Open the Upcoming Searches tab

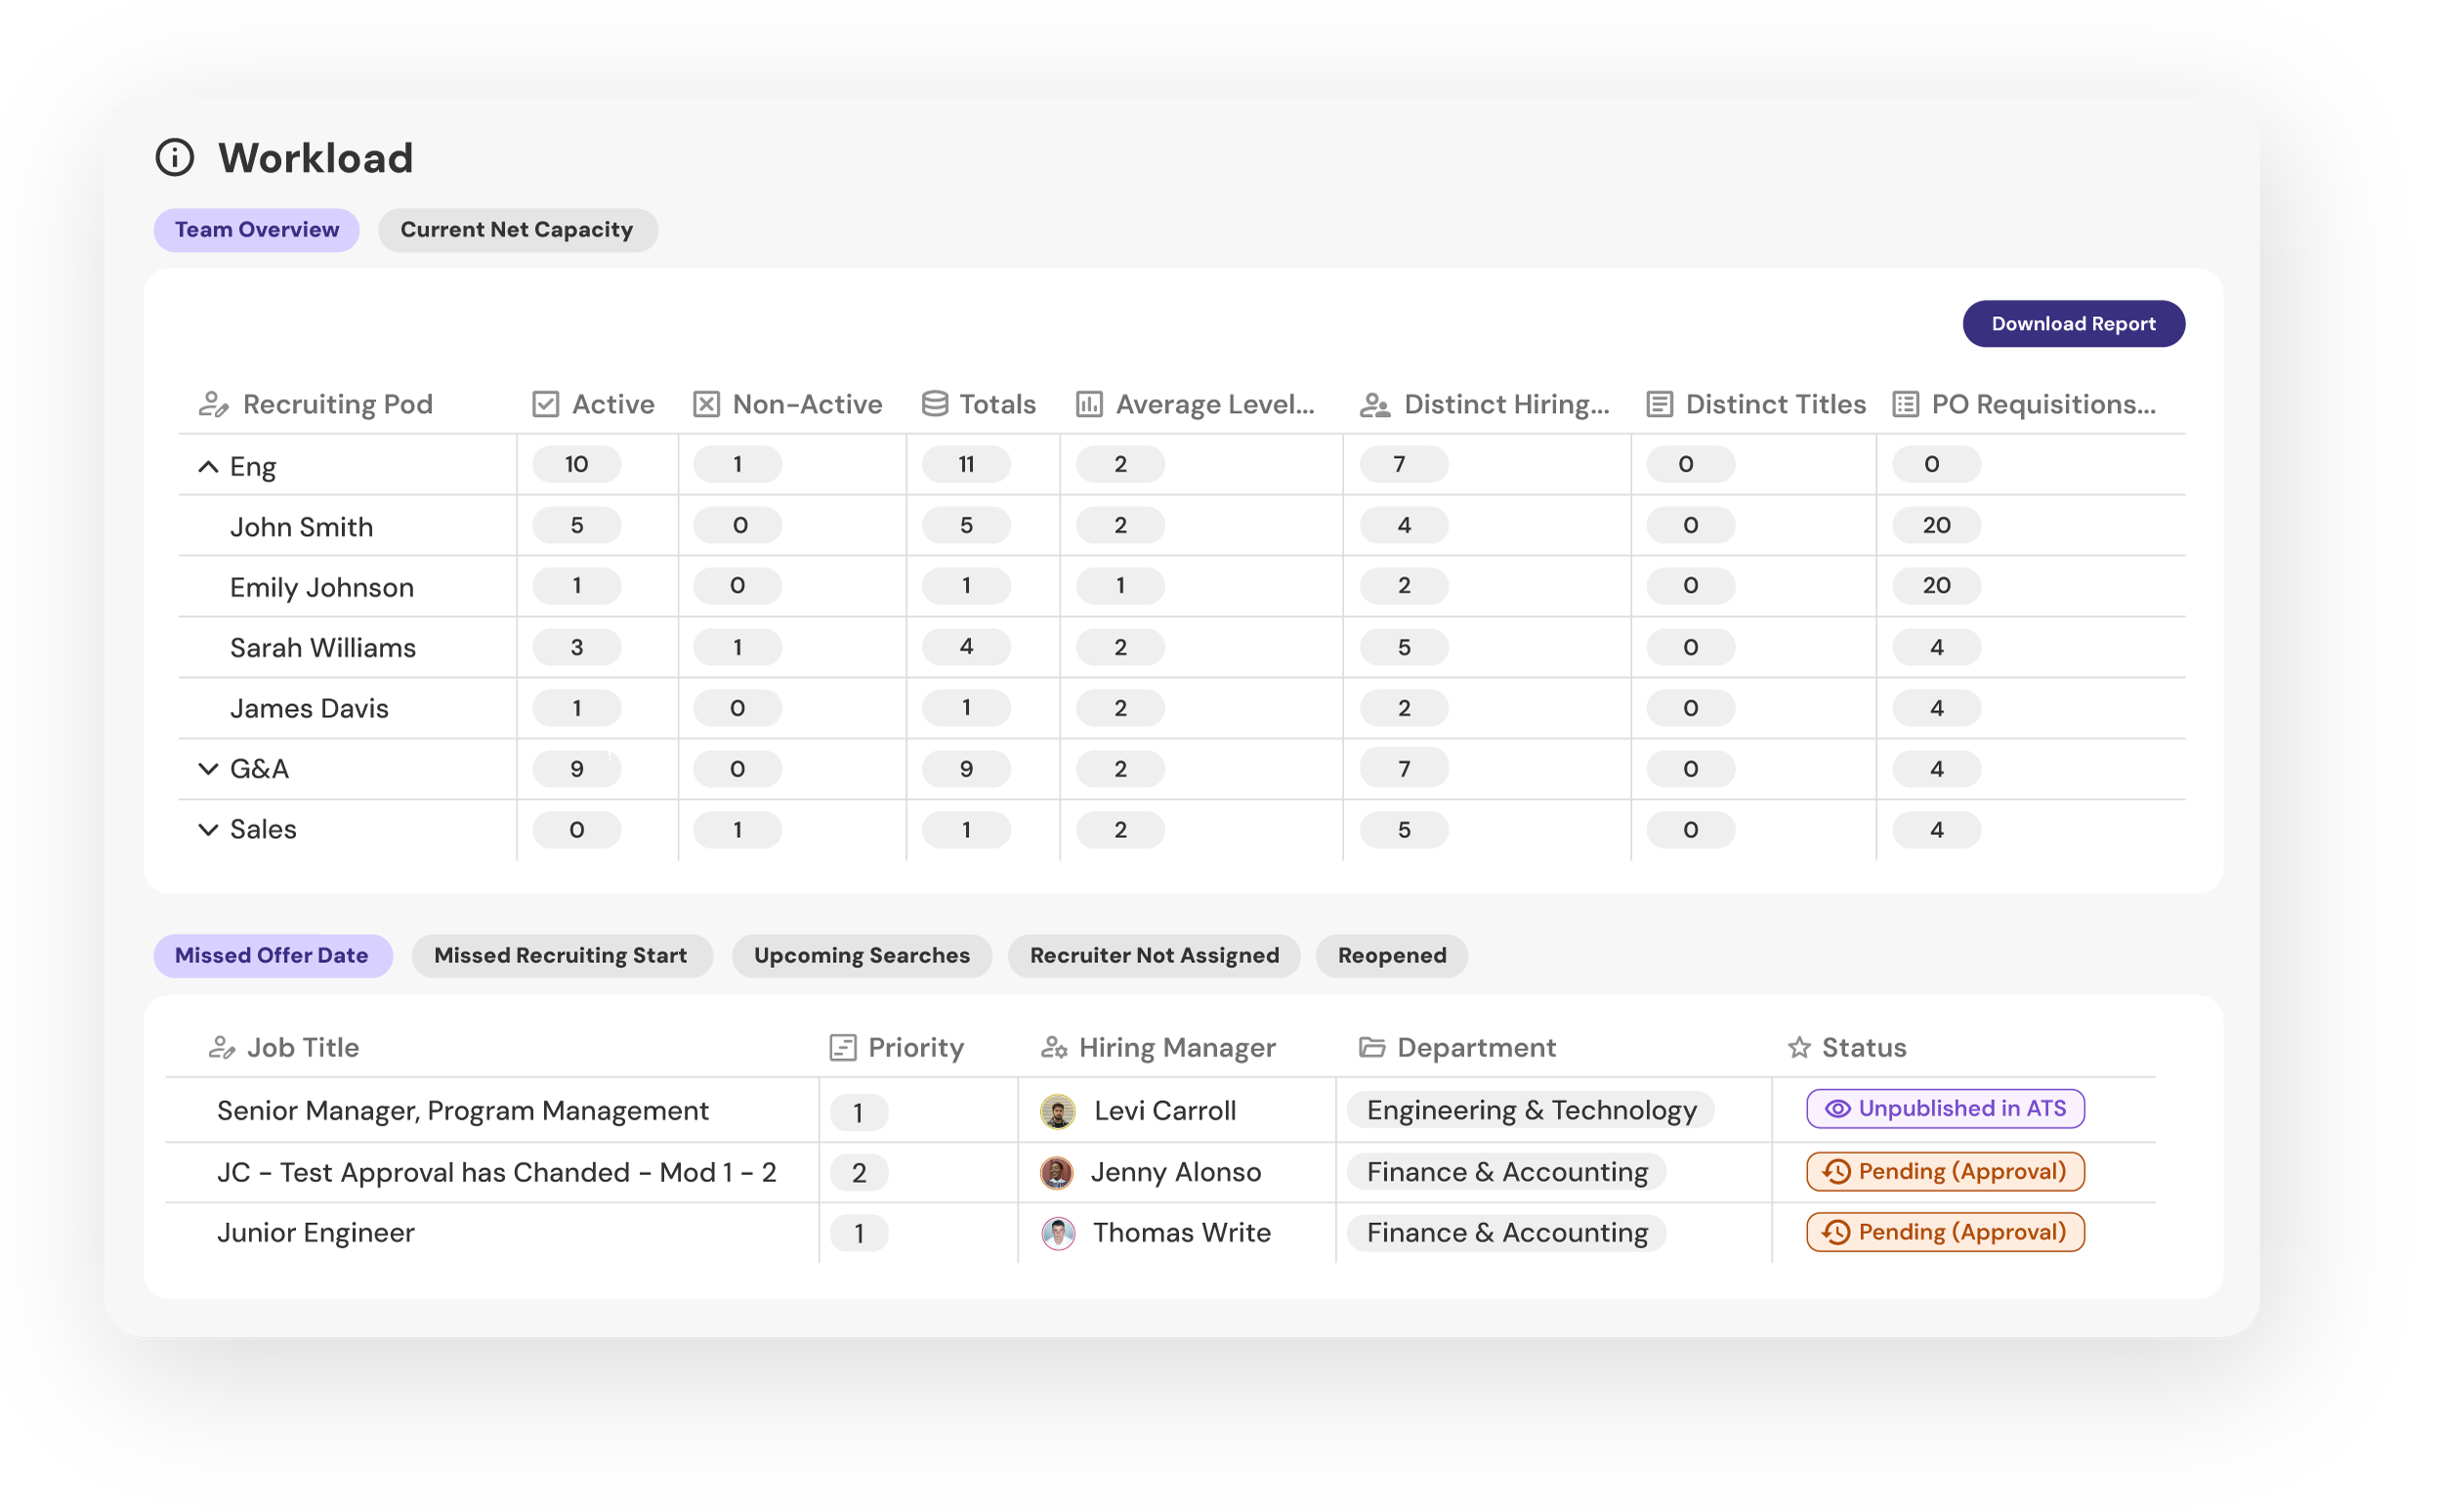click(x=861, y=955)
